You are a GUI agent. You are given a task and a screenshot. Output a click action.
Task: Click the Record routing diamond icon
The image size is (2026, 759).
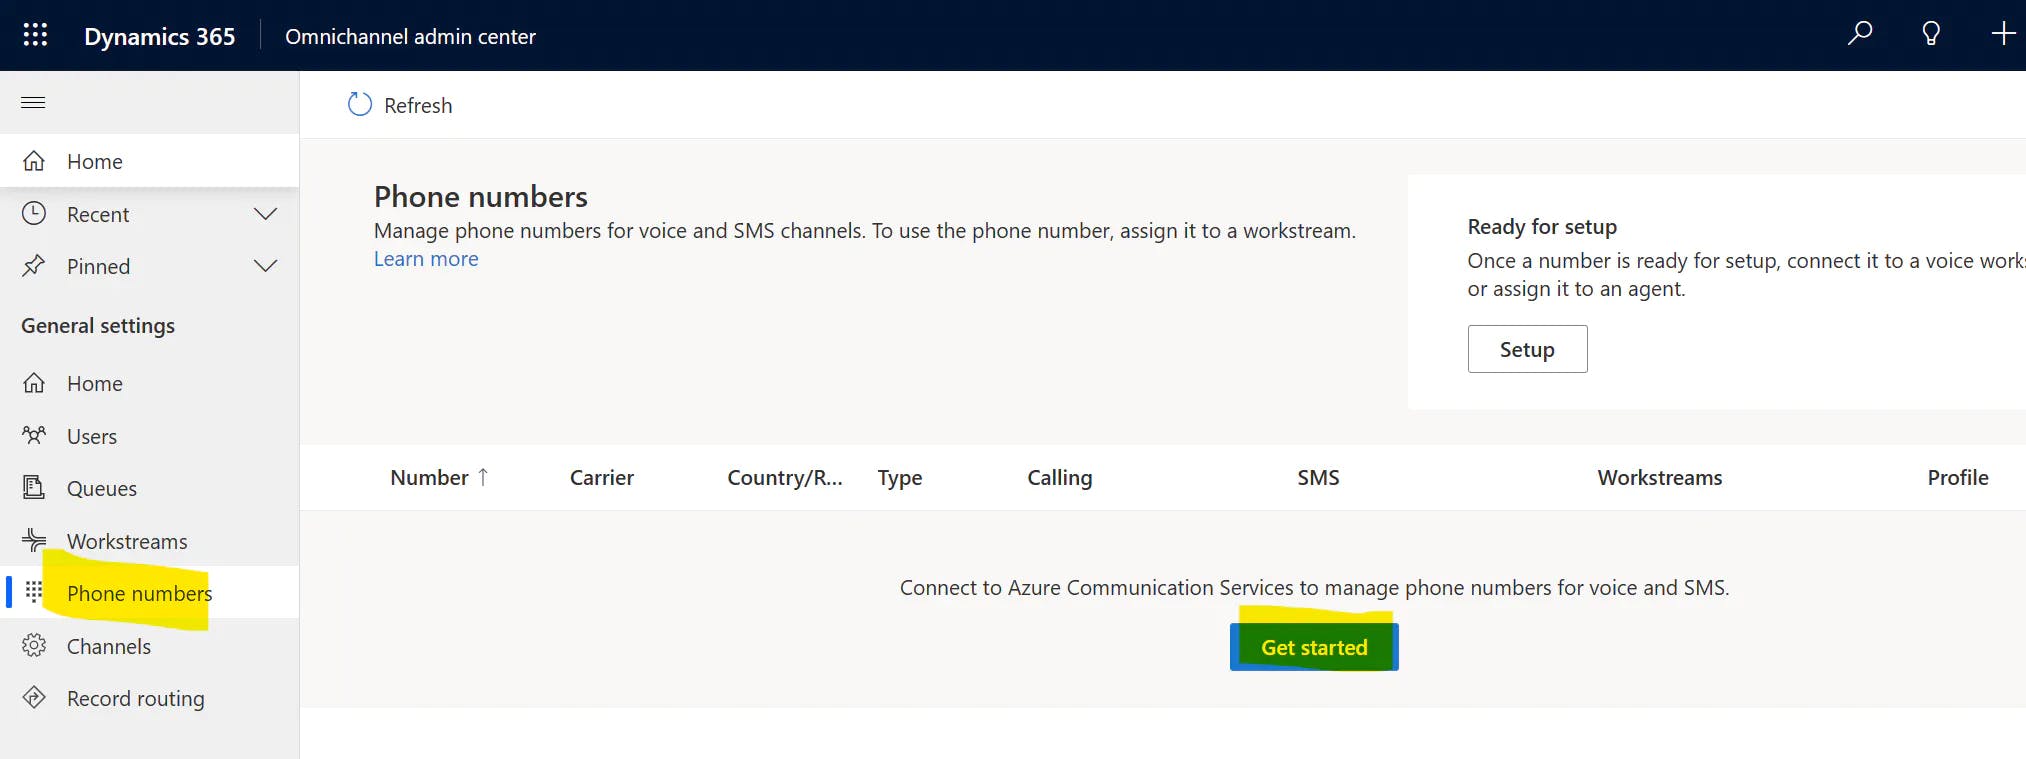coord(34,697)
